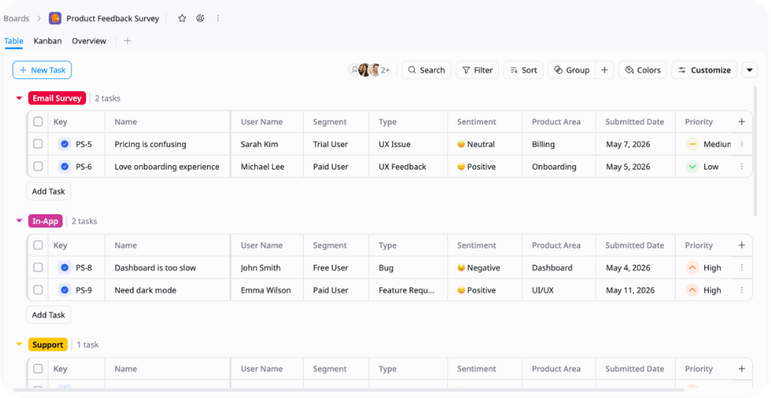Viewport: 771px width, 398px height.
Task: Click the vertical scrollbar
Action: (x=756, y=151)
